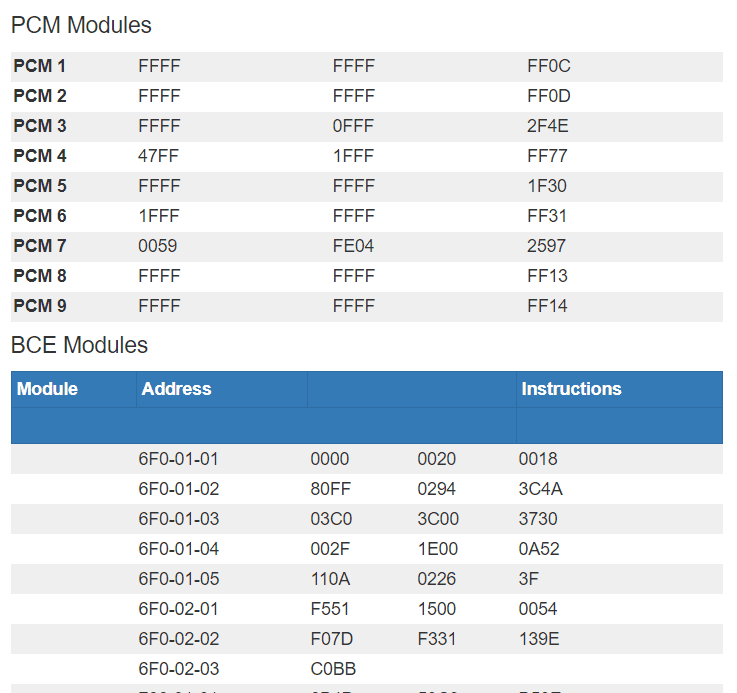This screenshot has height=693, width=737.
Task: Click the PCM 3 row label
Action: [x=39, y=126]
